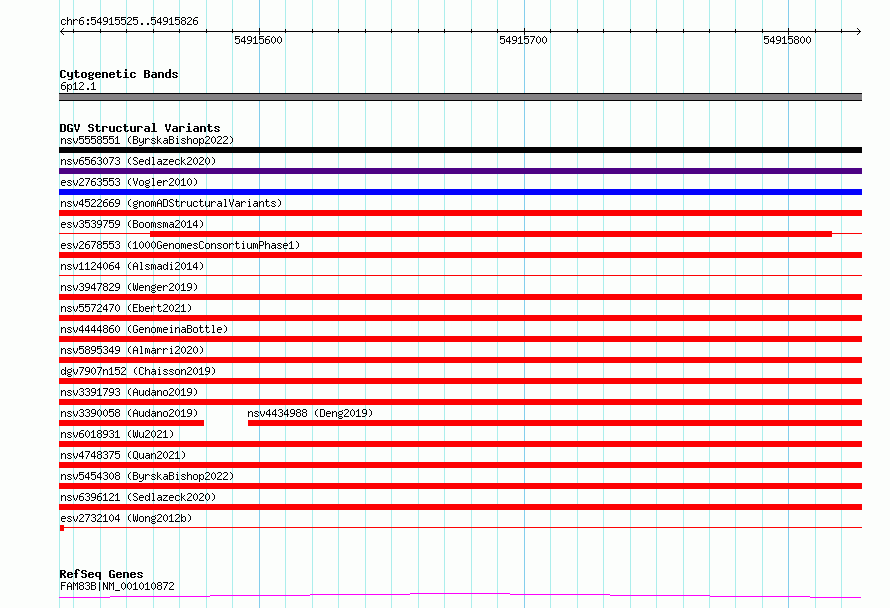Click variant label esv2763553 (Vogler2010)
890x608 pixels.
129,182
